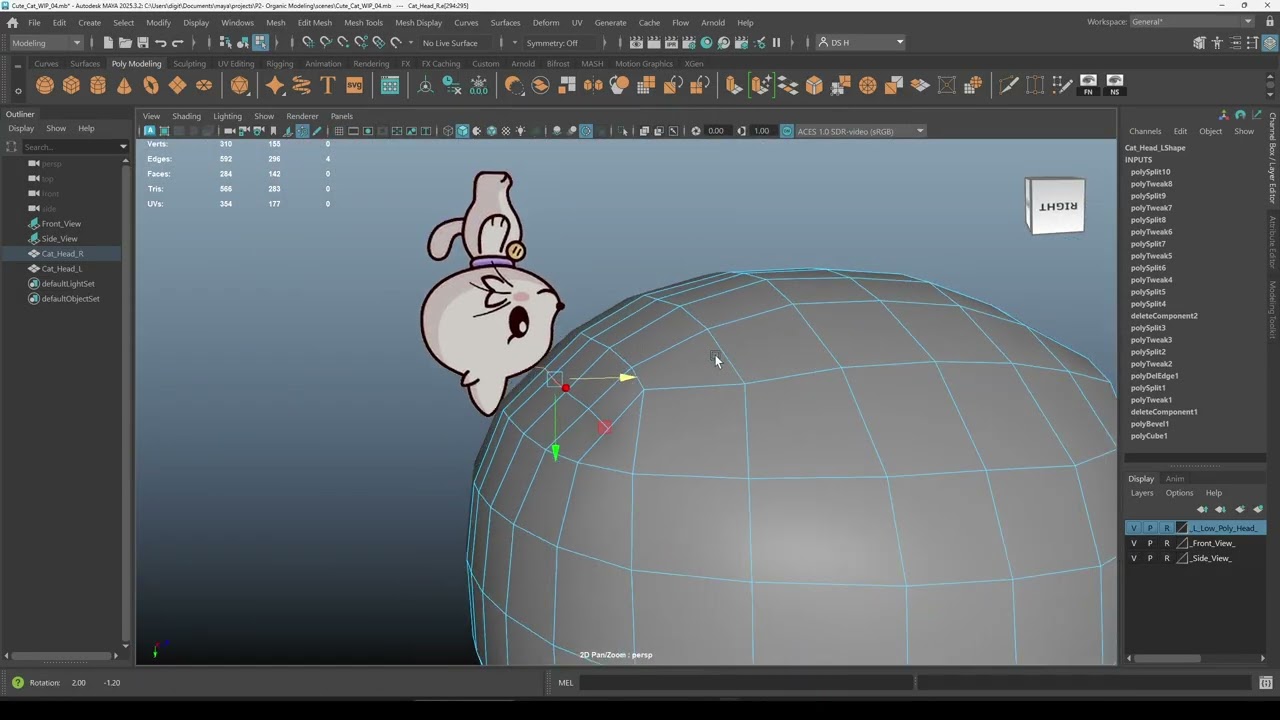Image resolution: width=1280 pixels, height=720 pixels.
Task: Expand the Outliner search filter dropdown arrow
Action: [123, 147]
